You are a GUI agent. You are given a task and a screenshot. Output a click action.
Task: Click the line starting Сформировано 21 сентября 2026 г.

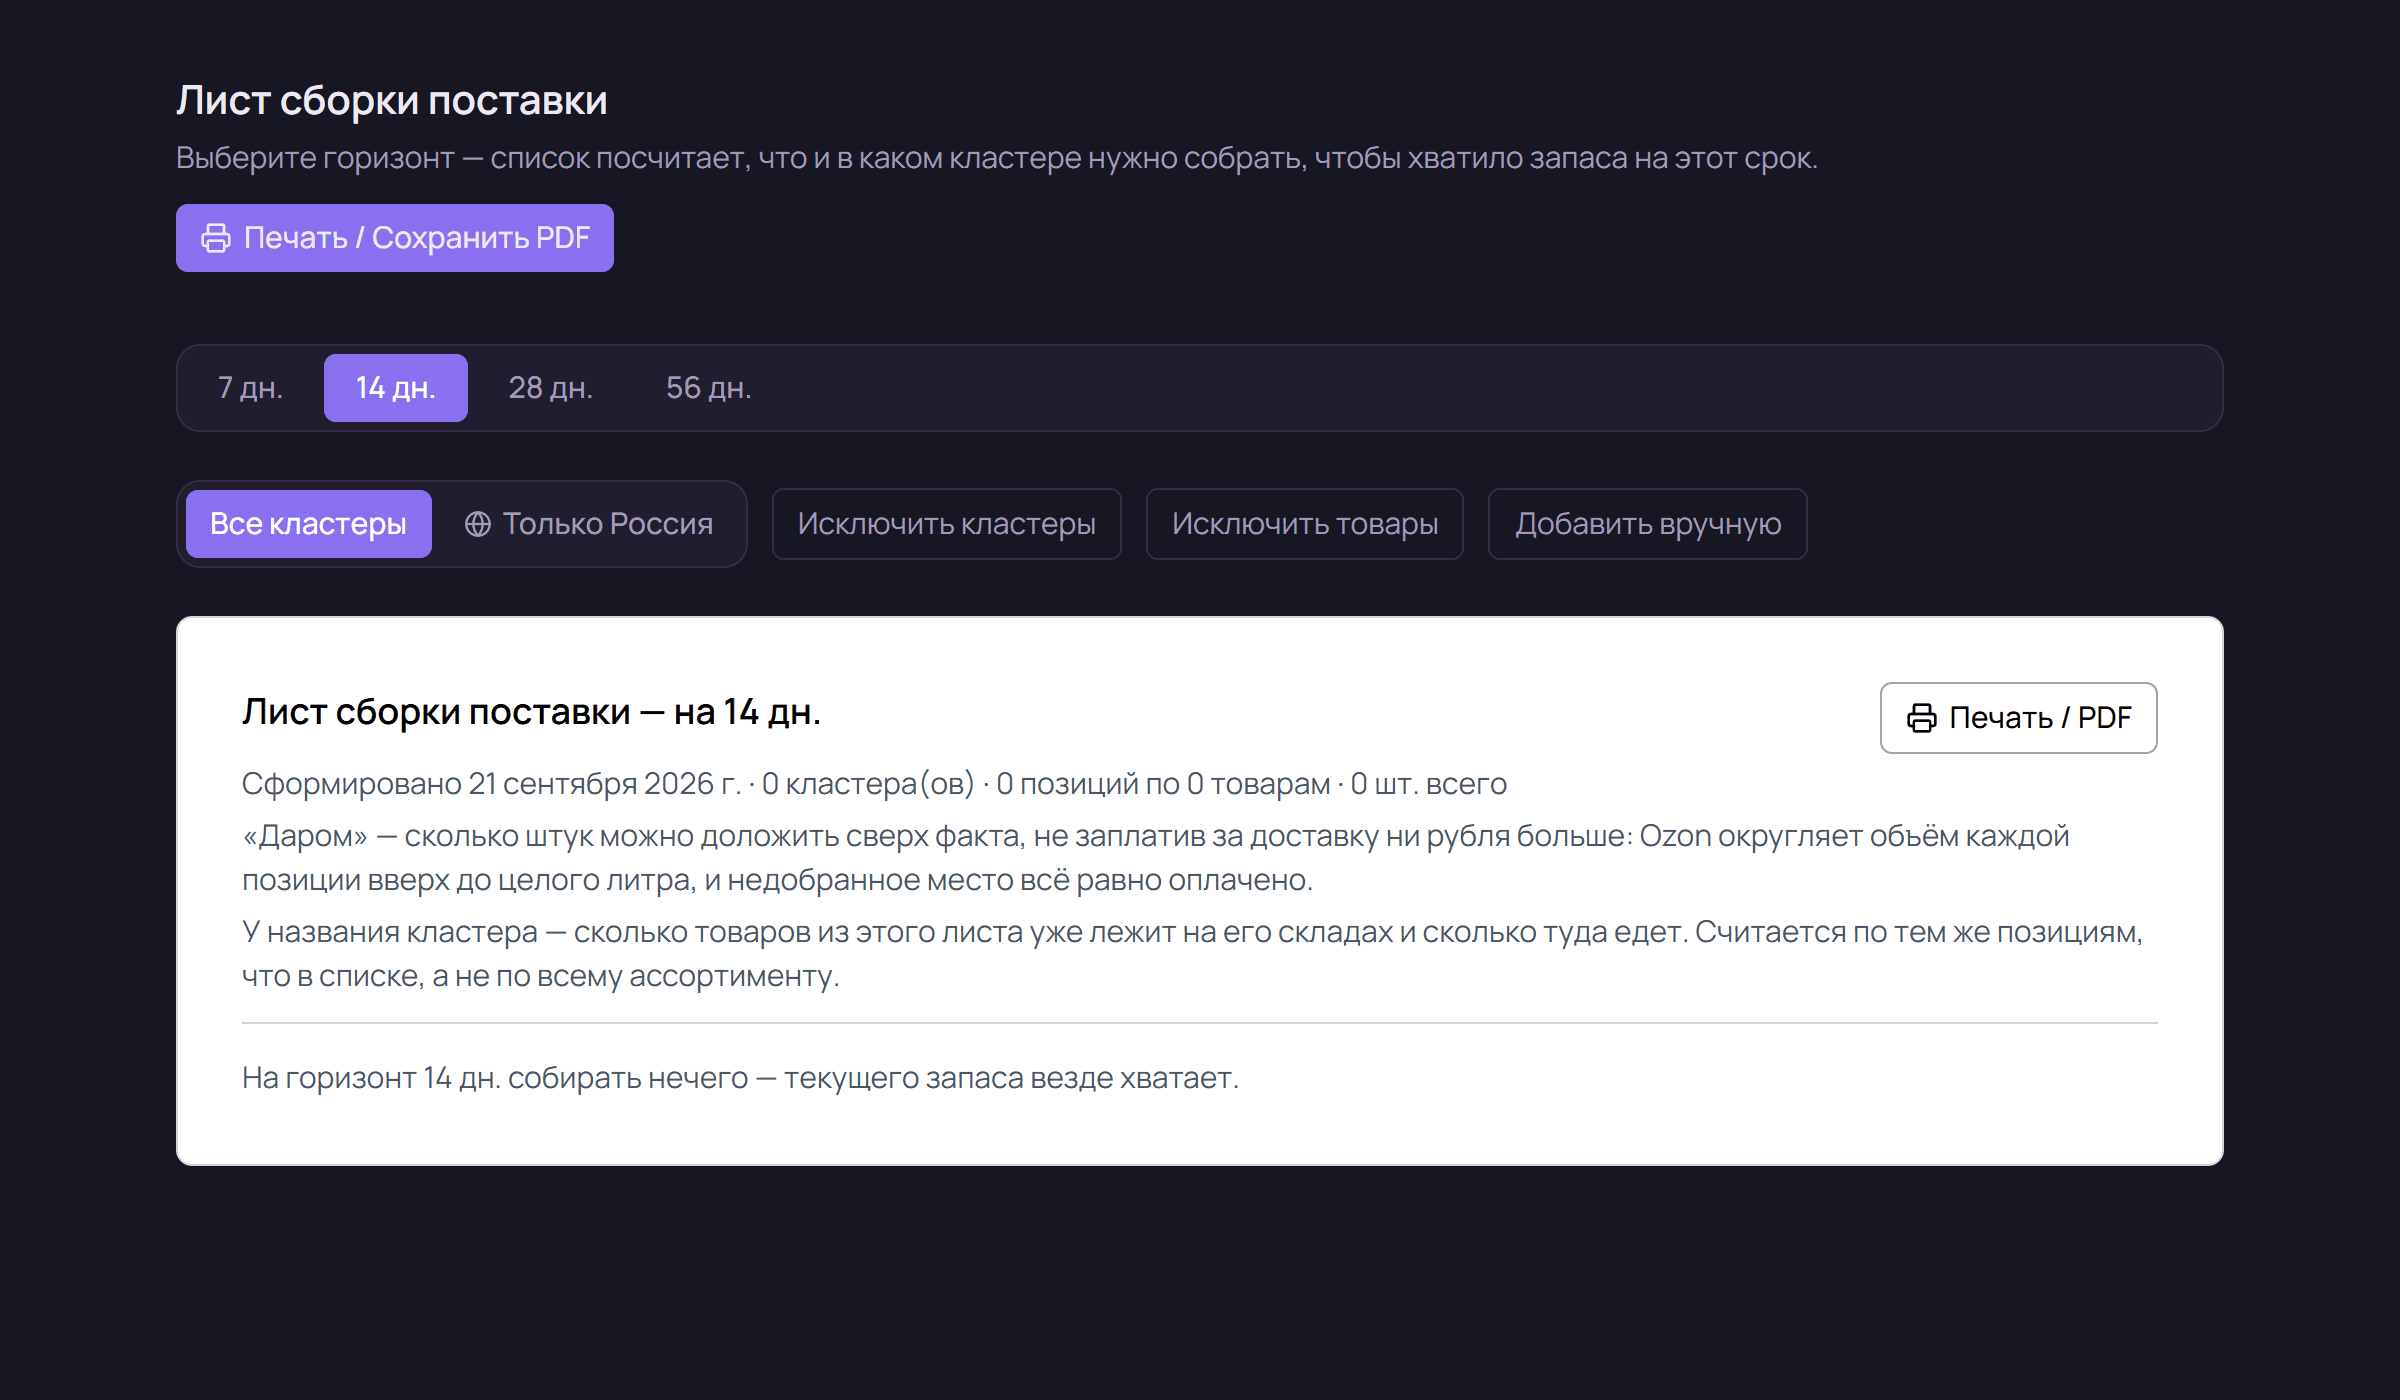(x=874, y=784)
